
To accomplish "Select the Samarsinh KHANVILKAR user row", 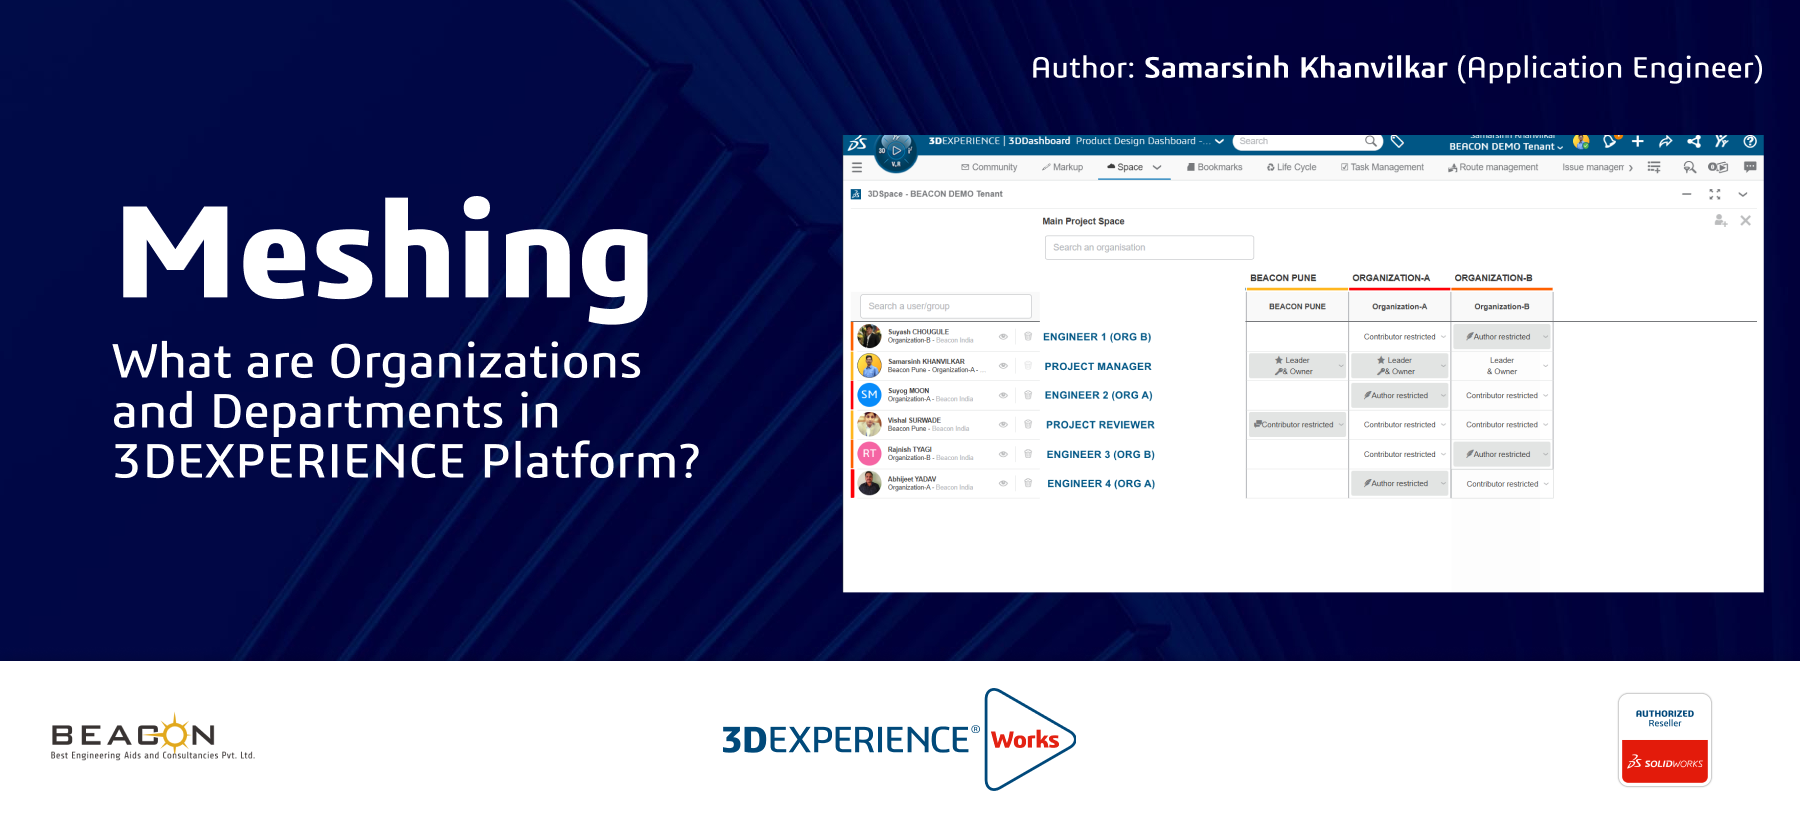I will point(945,366).
